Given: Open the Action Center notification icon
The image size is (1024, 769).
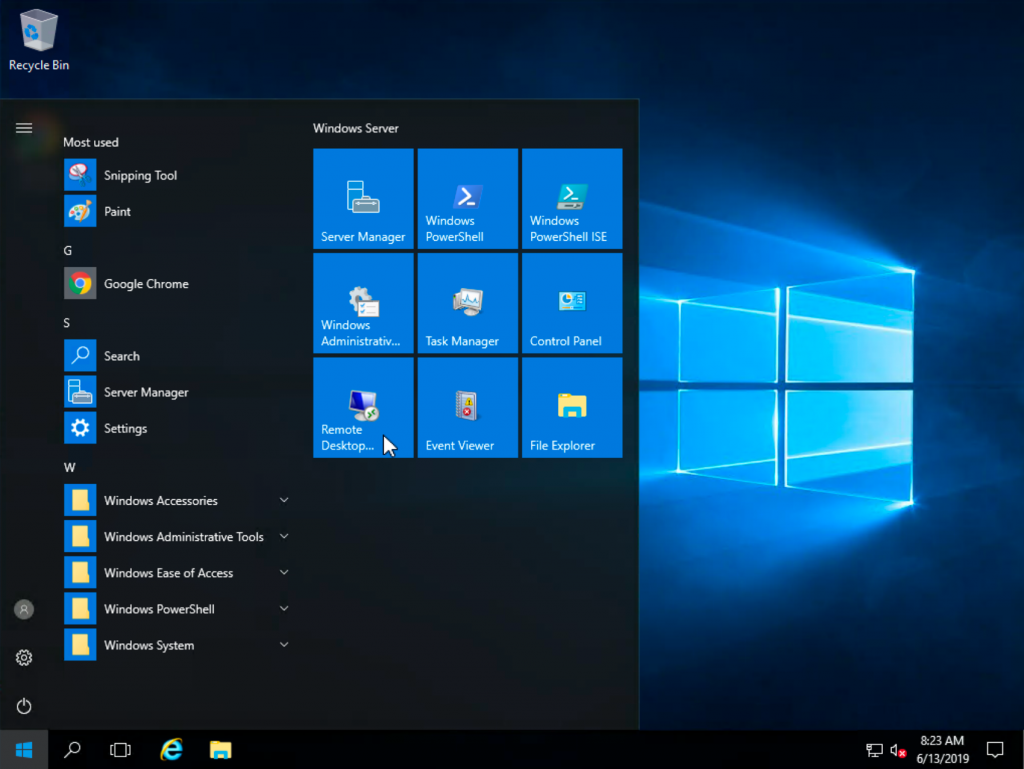Looking at the screenshot, I should pos(995,750).
